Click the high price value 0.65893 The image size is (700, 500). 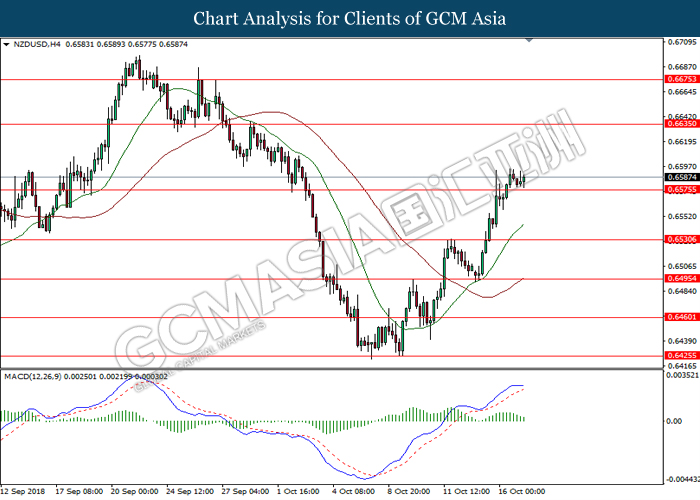tap(111, 44)
